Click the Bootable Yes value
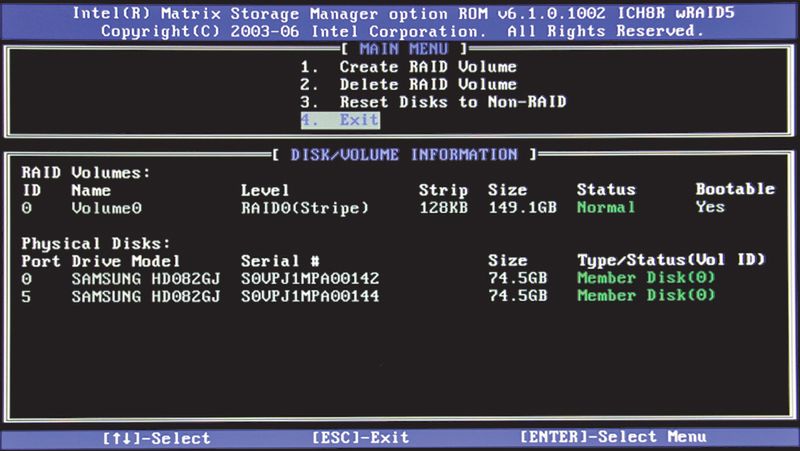 (x=710, y=207)
